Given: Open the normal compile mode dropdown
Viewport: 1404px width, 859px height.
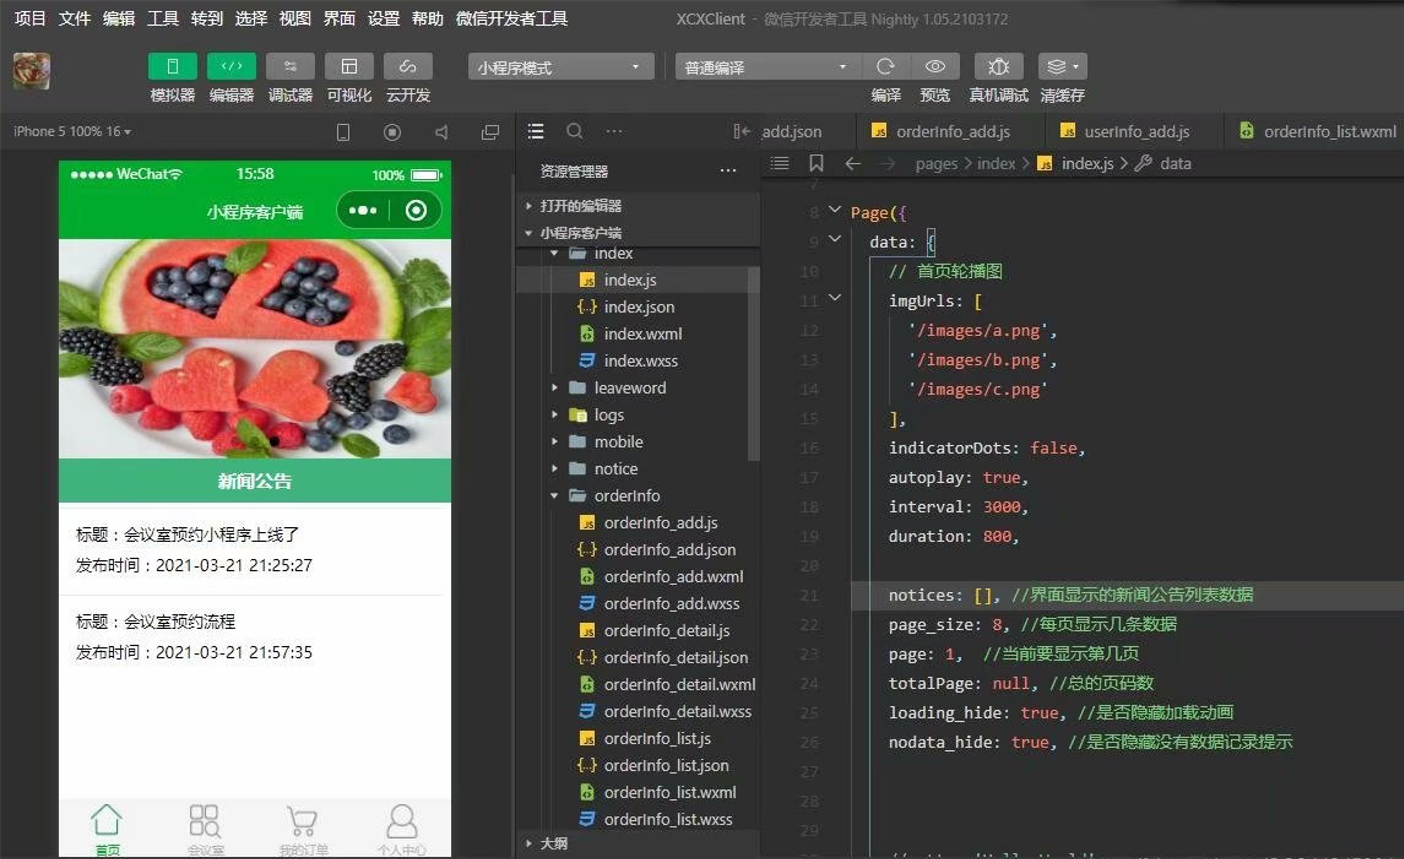Looking at the screenshot, I should (767, 67).
